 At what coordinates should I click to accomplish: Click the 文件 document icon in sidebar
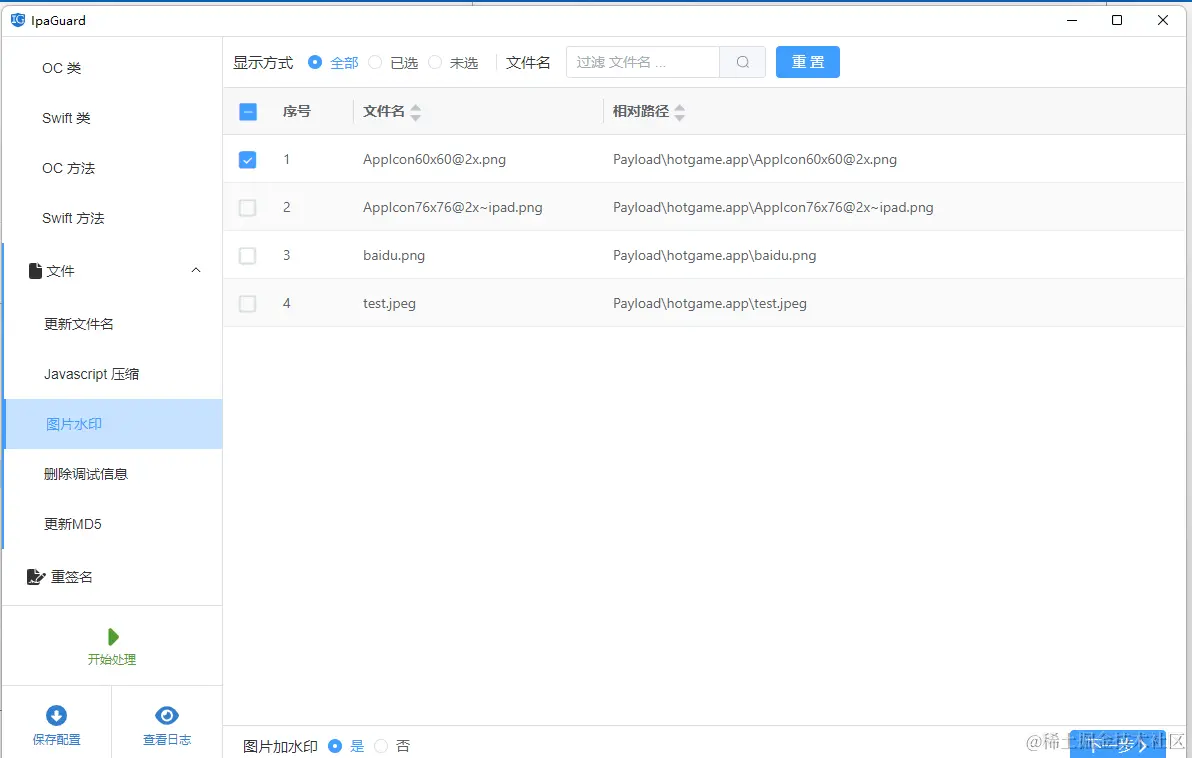pos(35,271)
